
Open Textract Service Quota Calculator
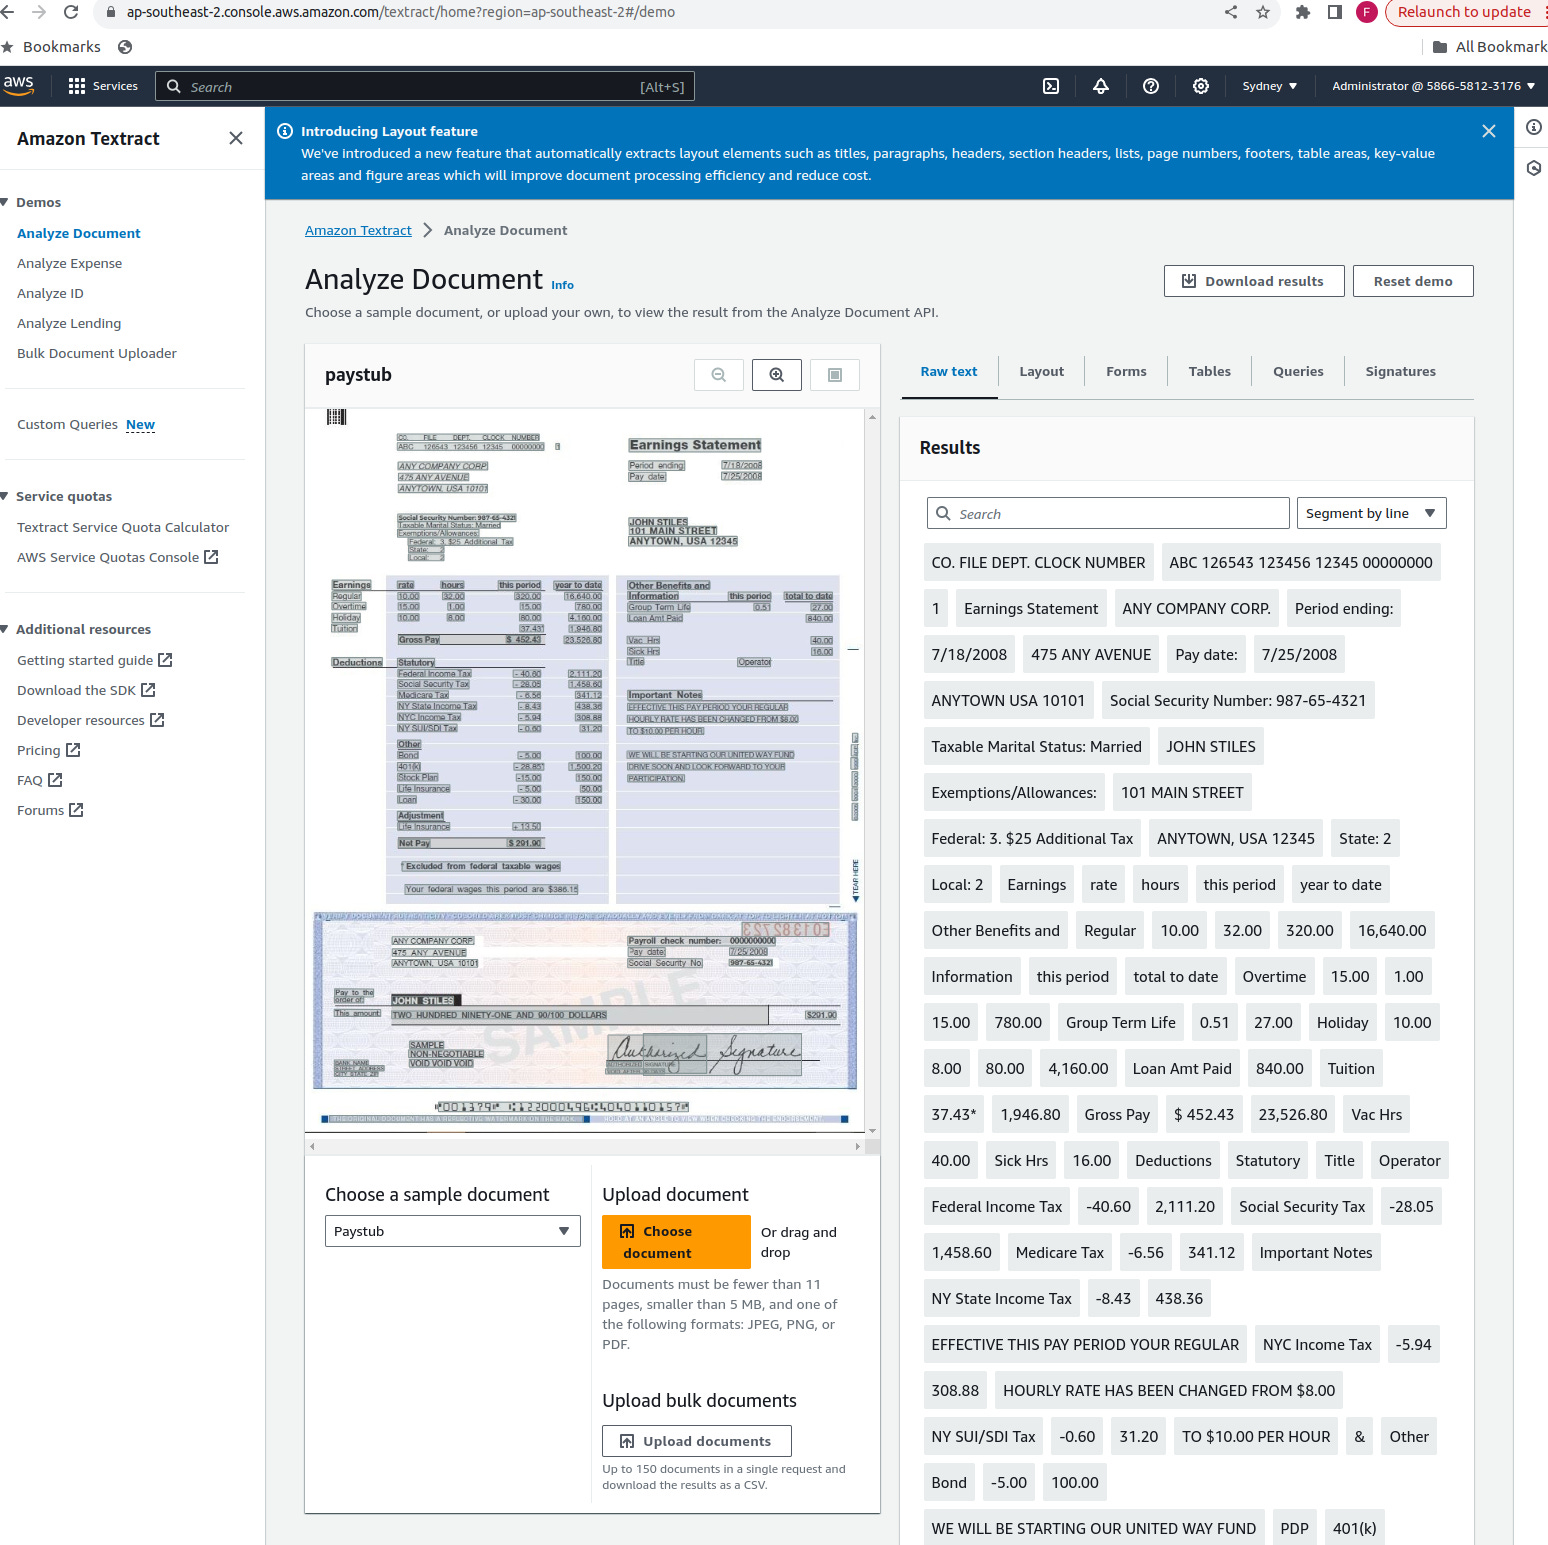[x=123, y=527]
